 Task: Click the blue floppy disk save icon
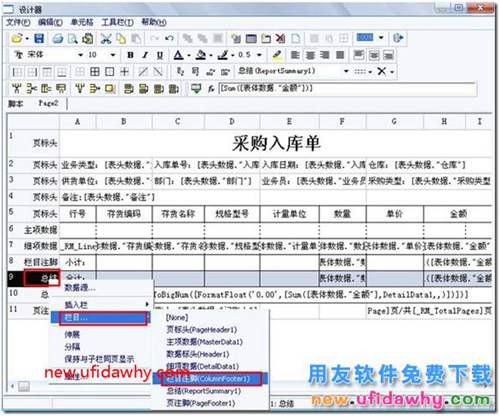(x=39, y=38)
